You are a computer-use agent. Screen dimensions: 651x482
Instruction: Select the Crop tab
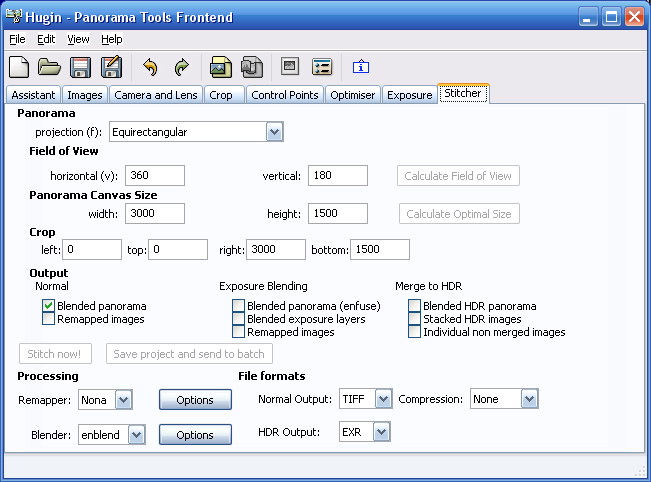pyautogui.click(x=224, y=95)
